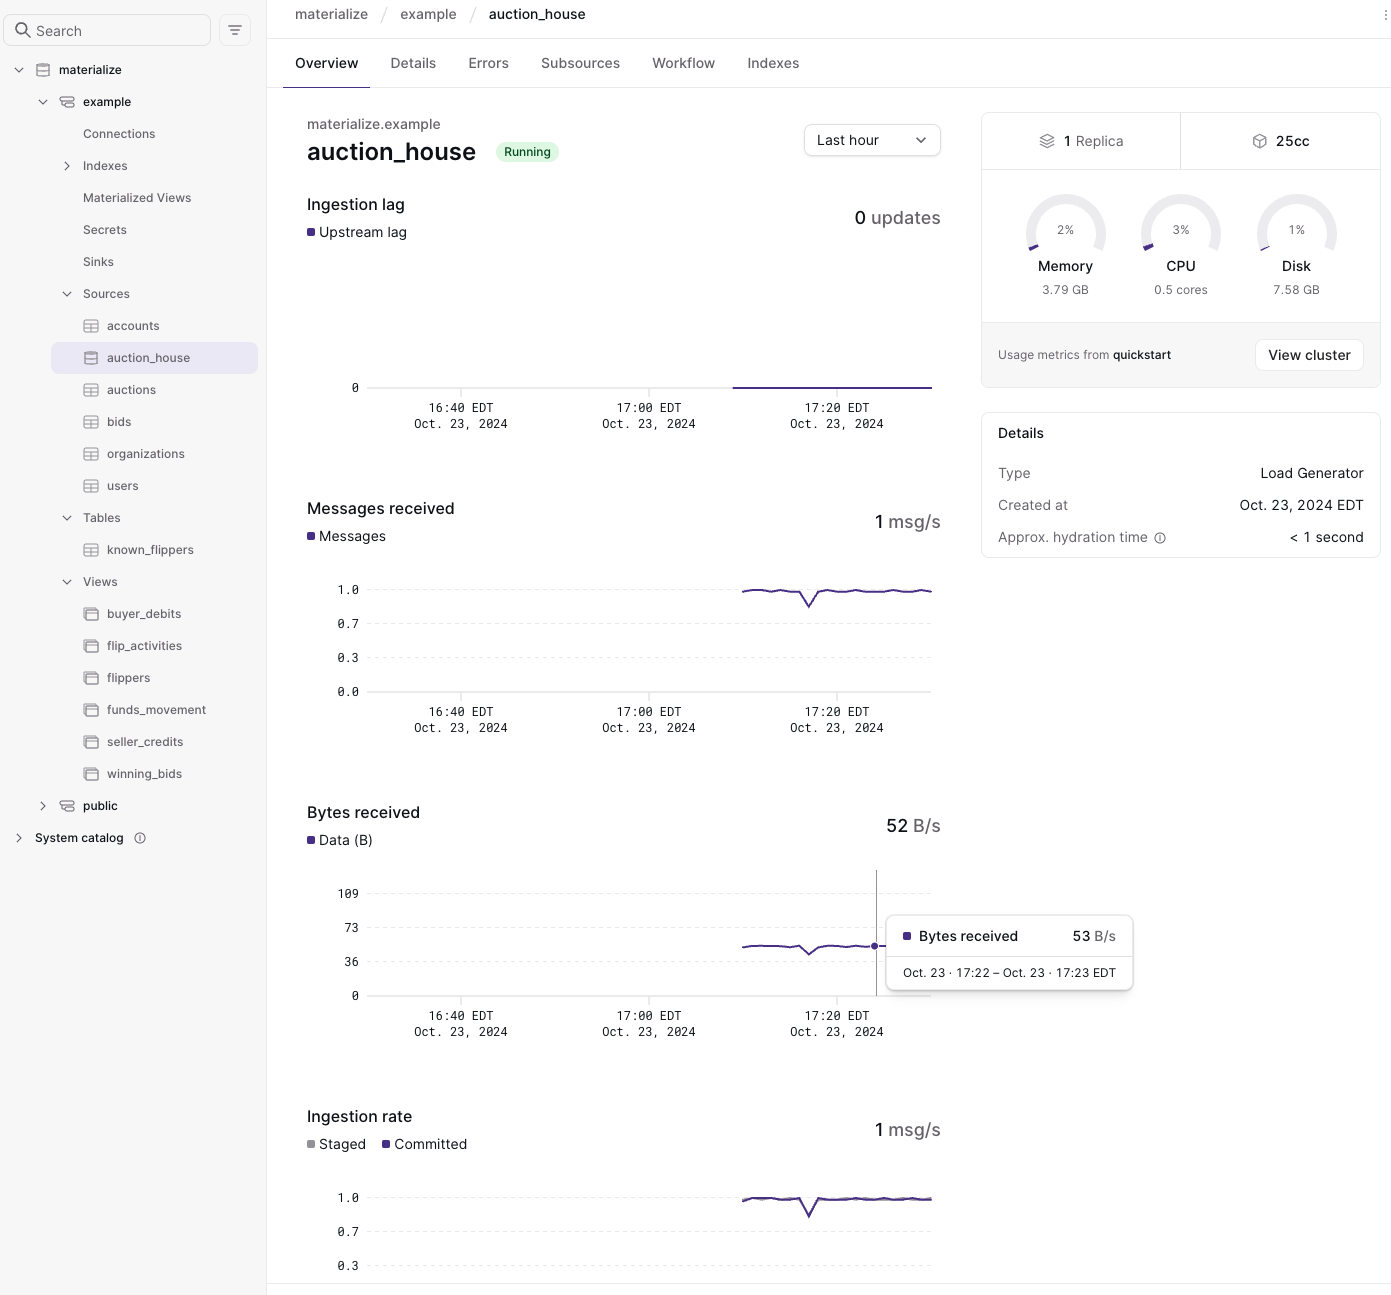Toggle the Committed series legend
The image size is (1391, 1295).
[x=423, y=1144]
